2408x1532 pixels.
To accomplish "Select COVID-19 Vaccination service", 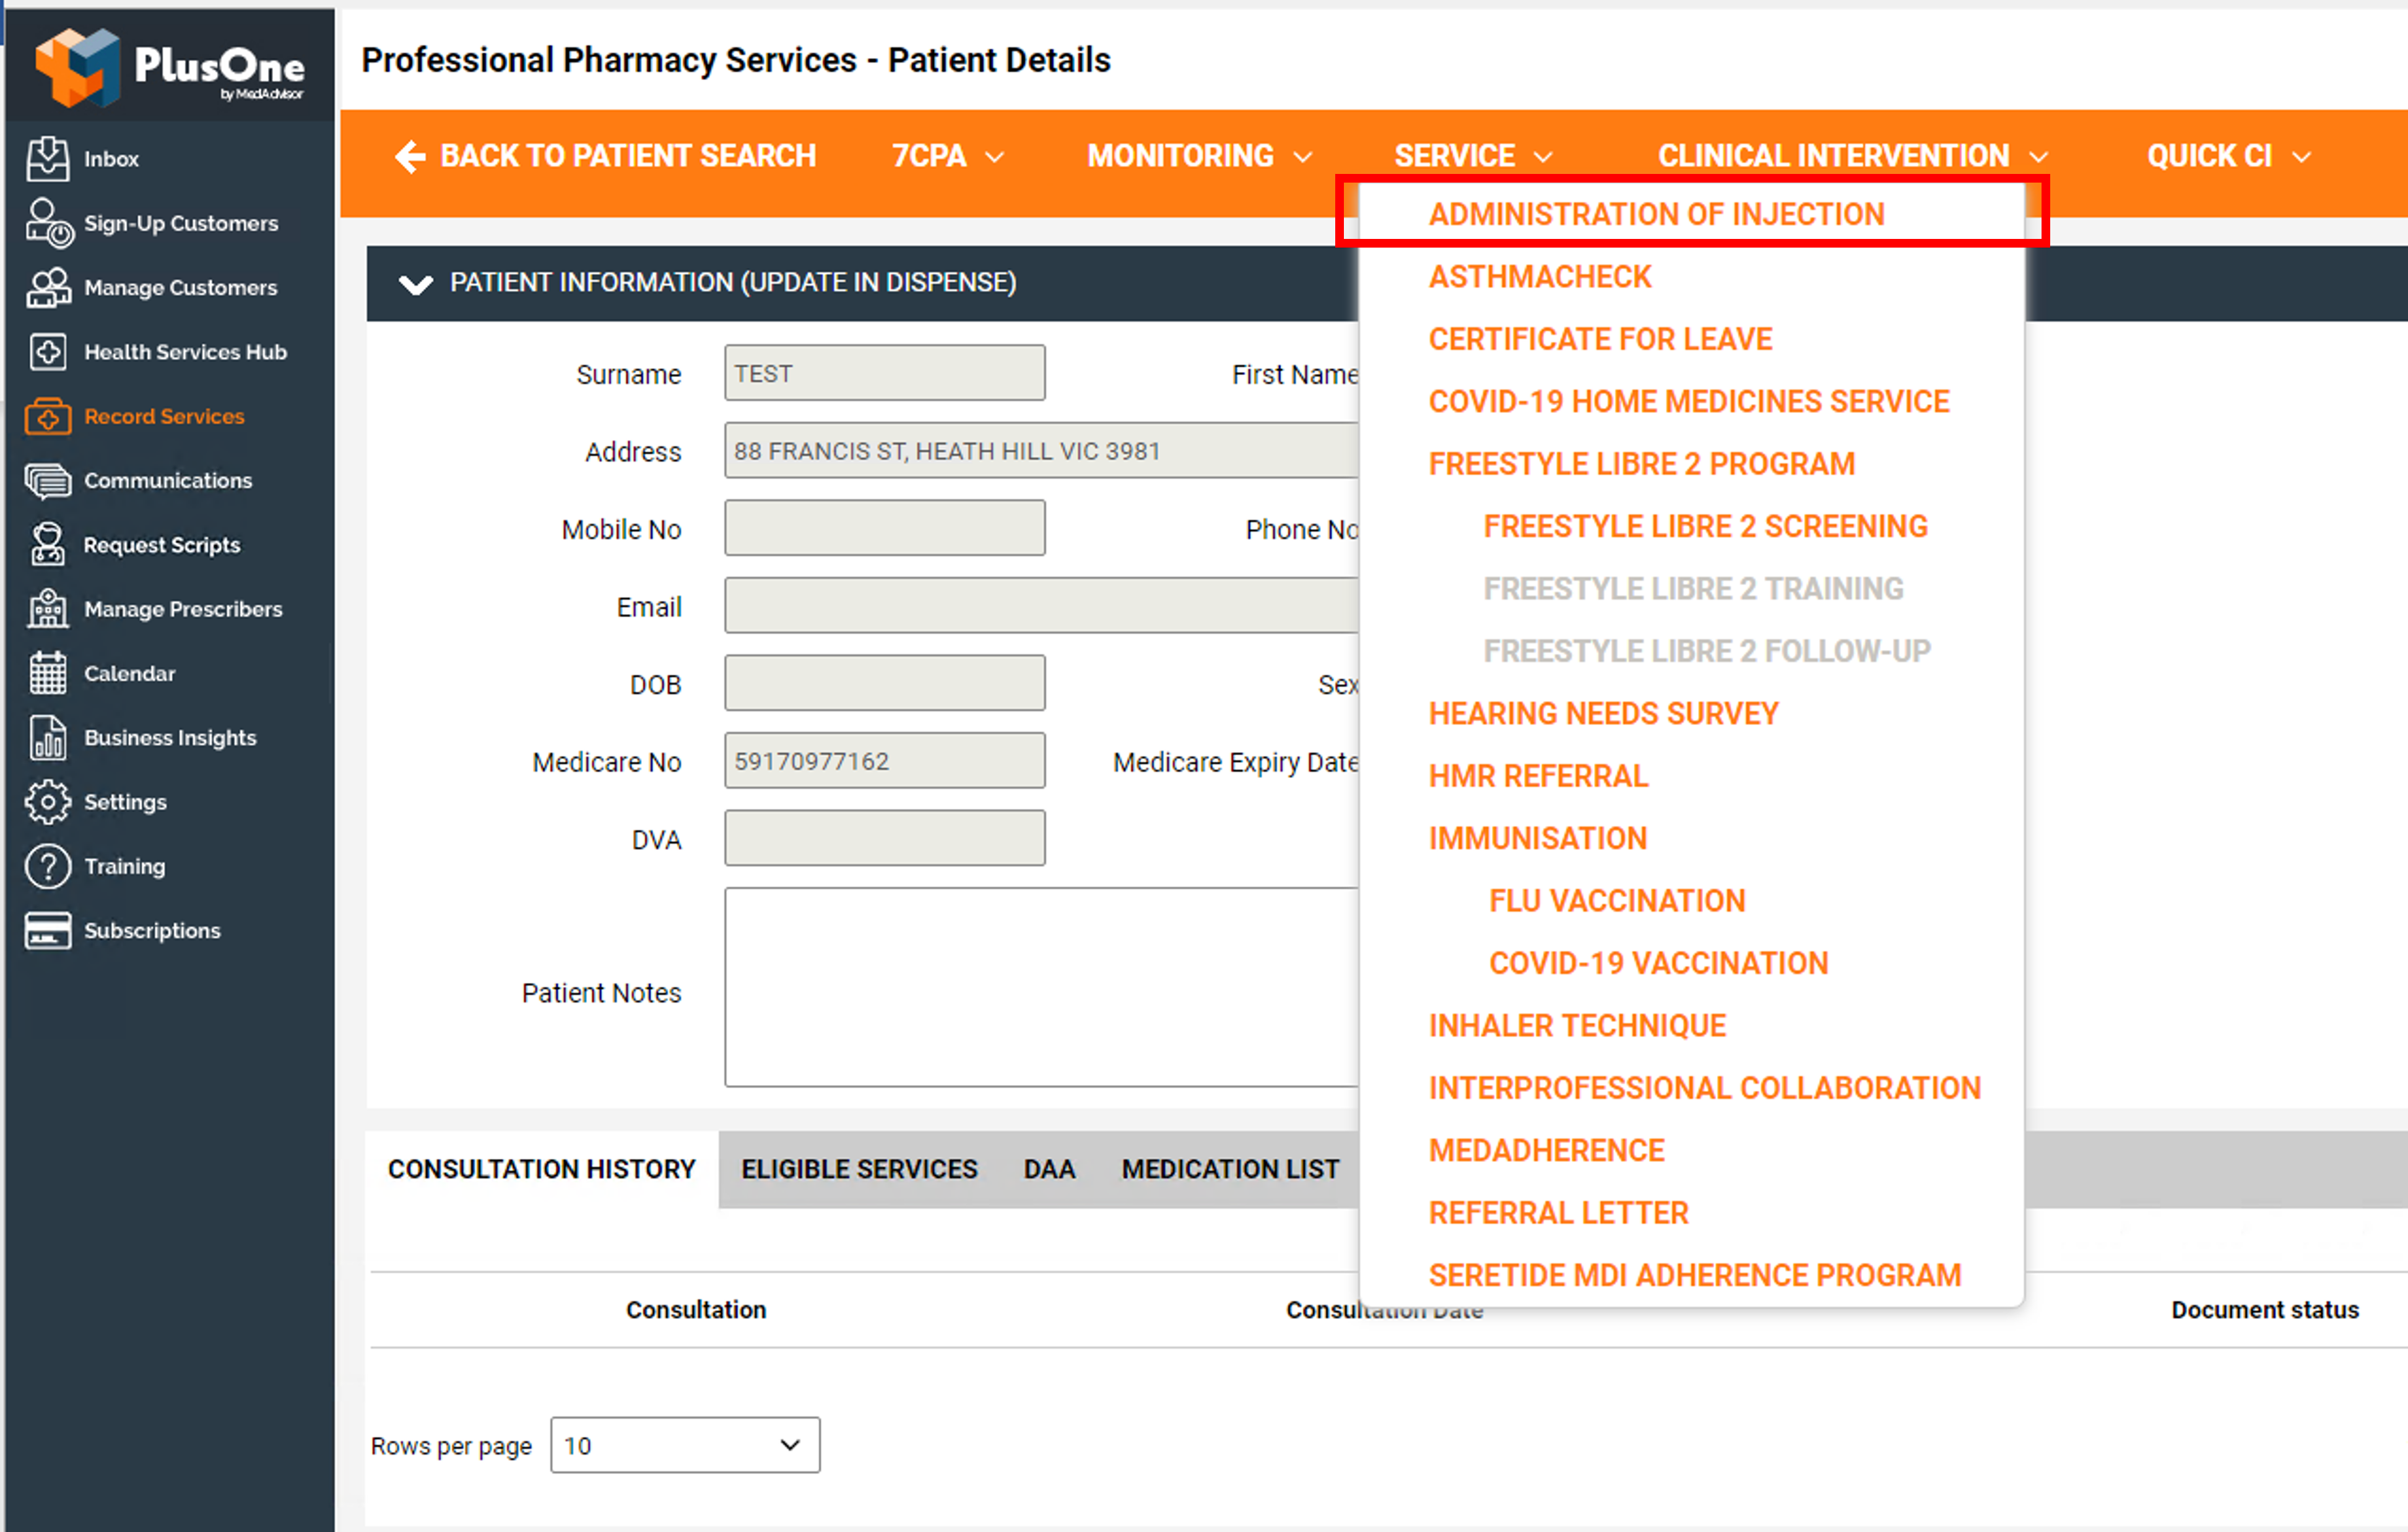I will (x=1658, y=964).
